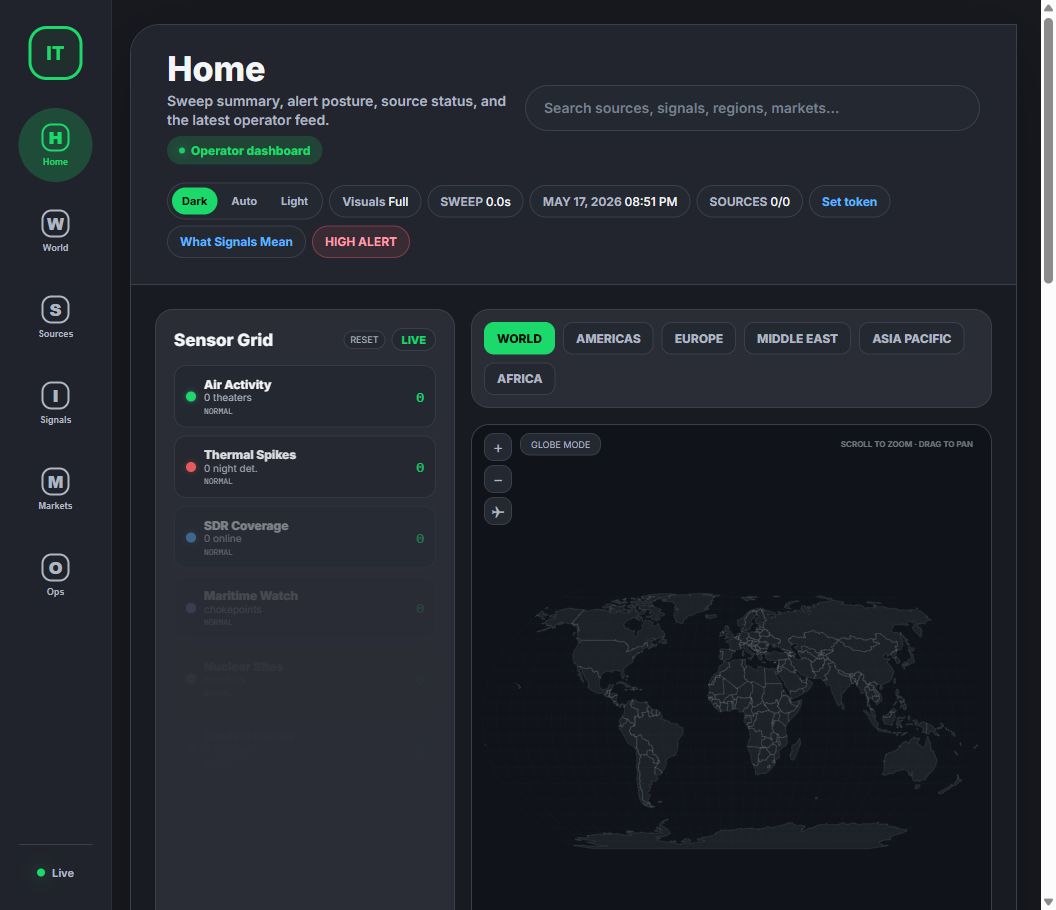The image size is (1056, 910).
Task: Toggle LIVE mode in Sensor Grid
Action: point(414,340)
